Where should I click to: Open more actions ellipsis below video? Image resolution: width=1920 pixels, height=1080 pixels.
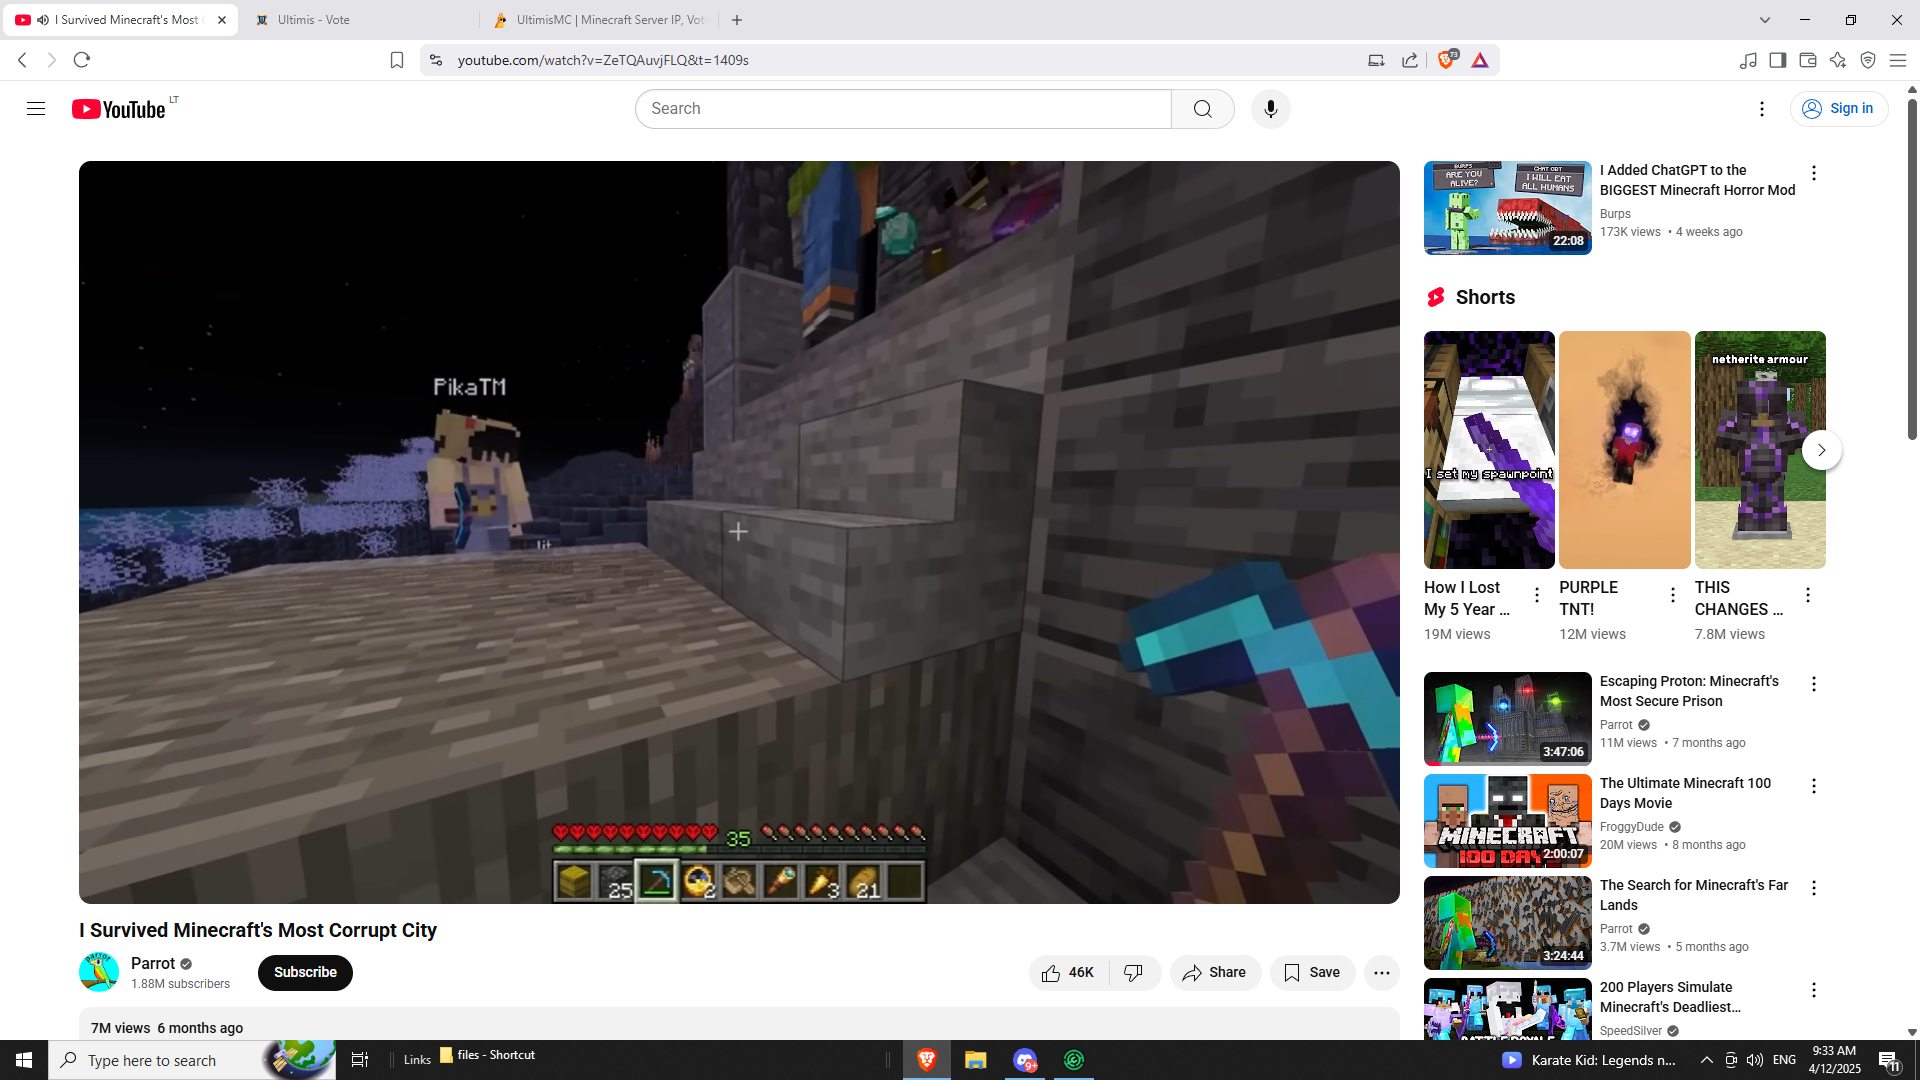pyautogui.click(x=1381, y=973)
